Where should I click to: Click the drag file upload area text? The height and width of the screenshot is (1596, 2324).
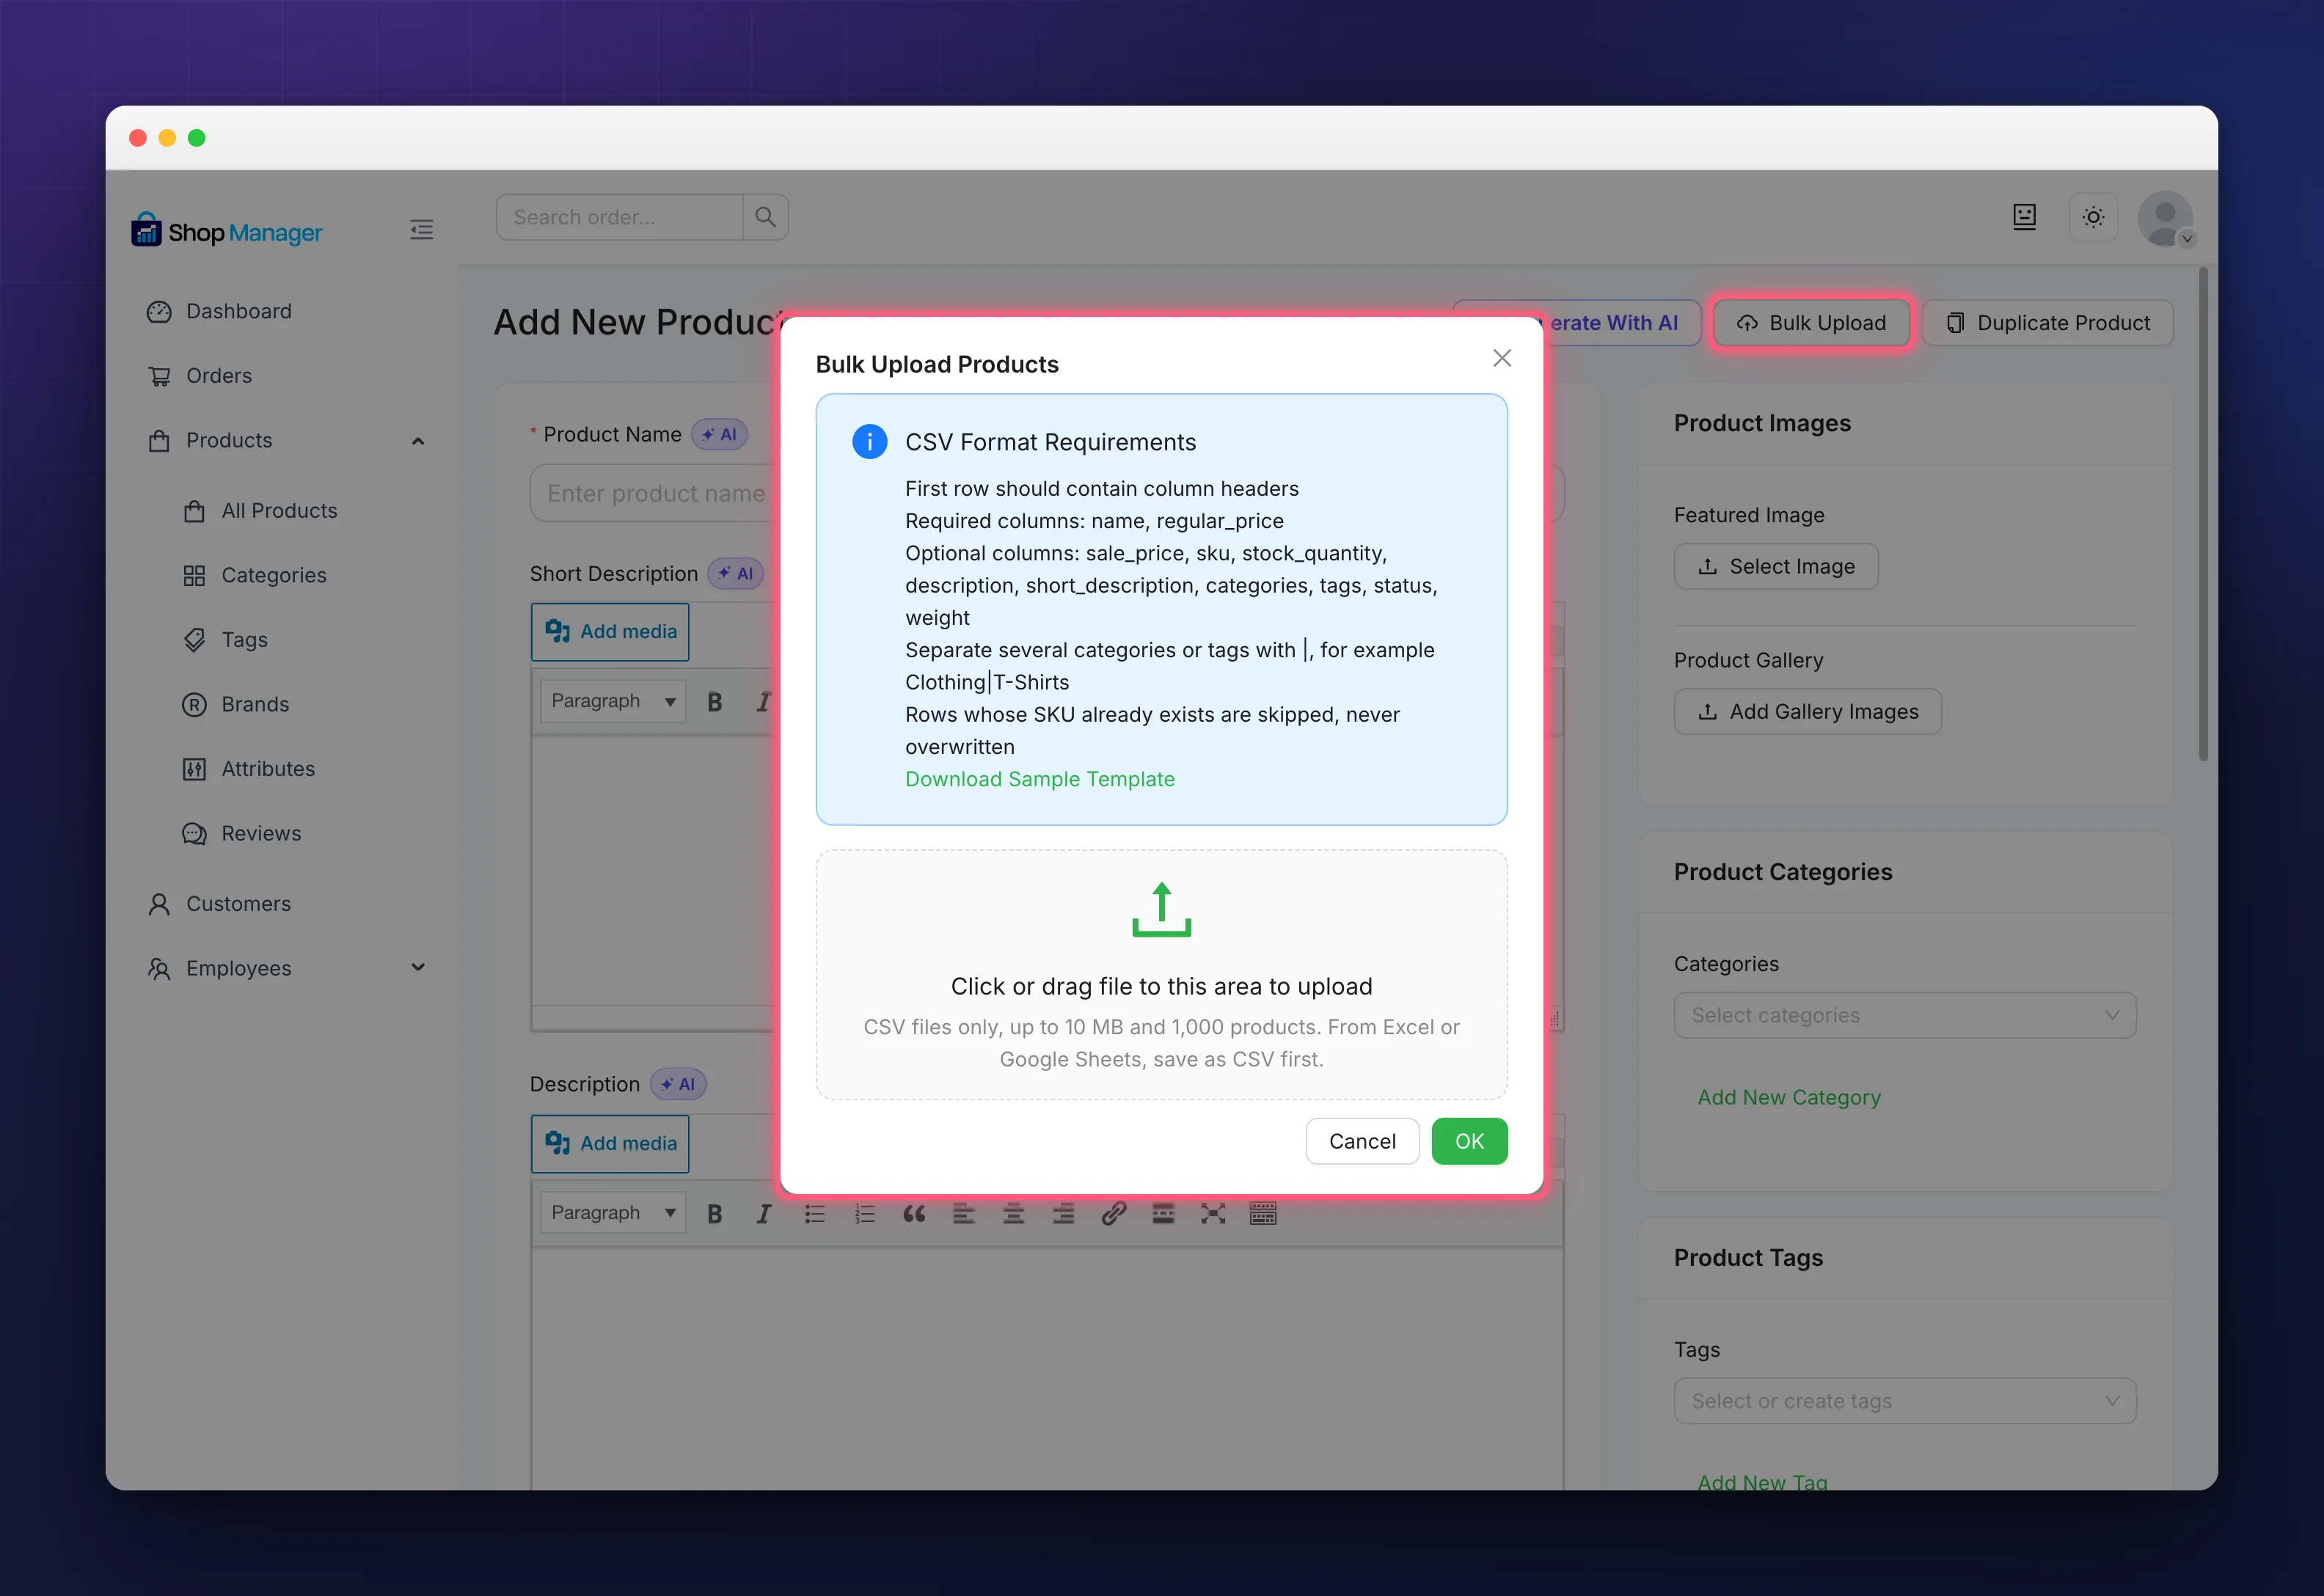point(1161,986)
